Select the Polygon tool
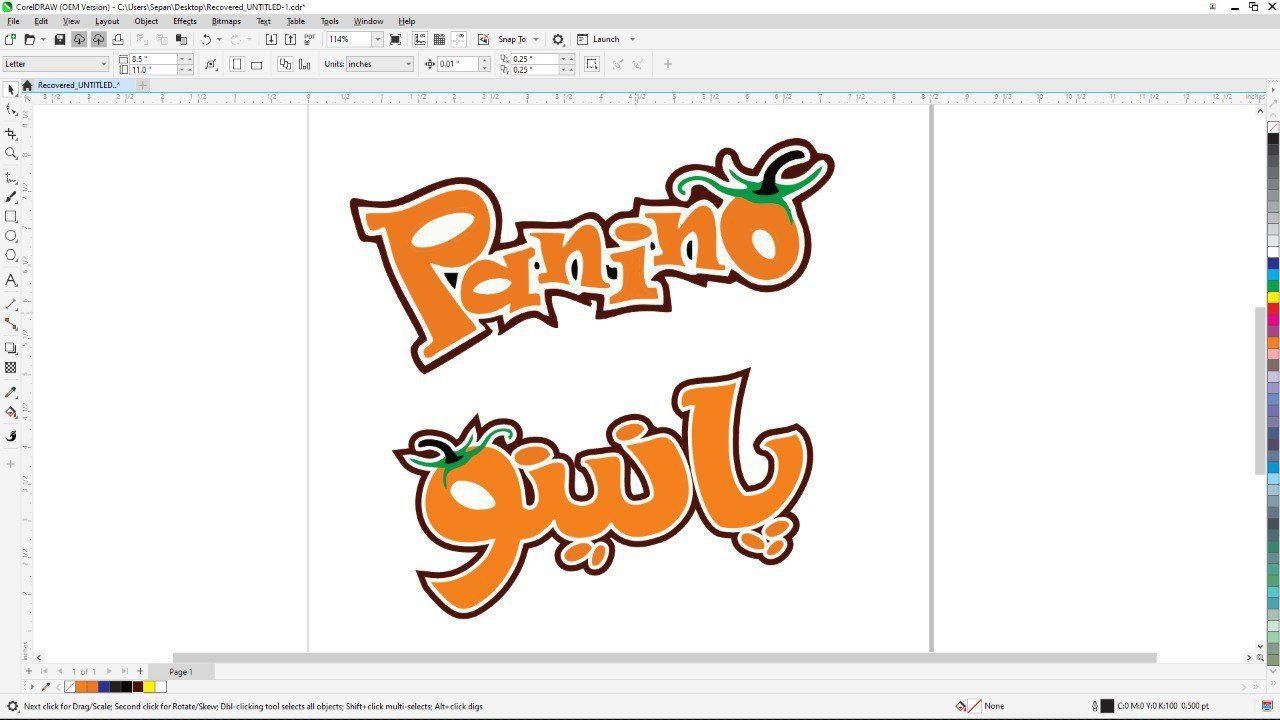This screenshot has height=720, width=1280. tap(11, 256)
